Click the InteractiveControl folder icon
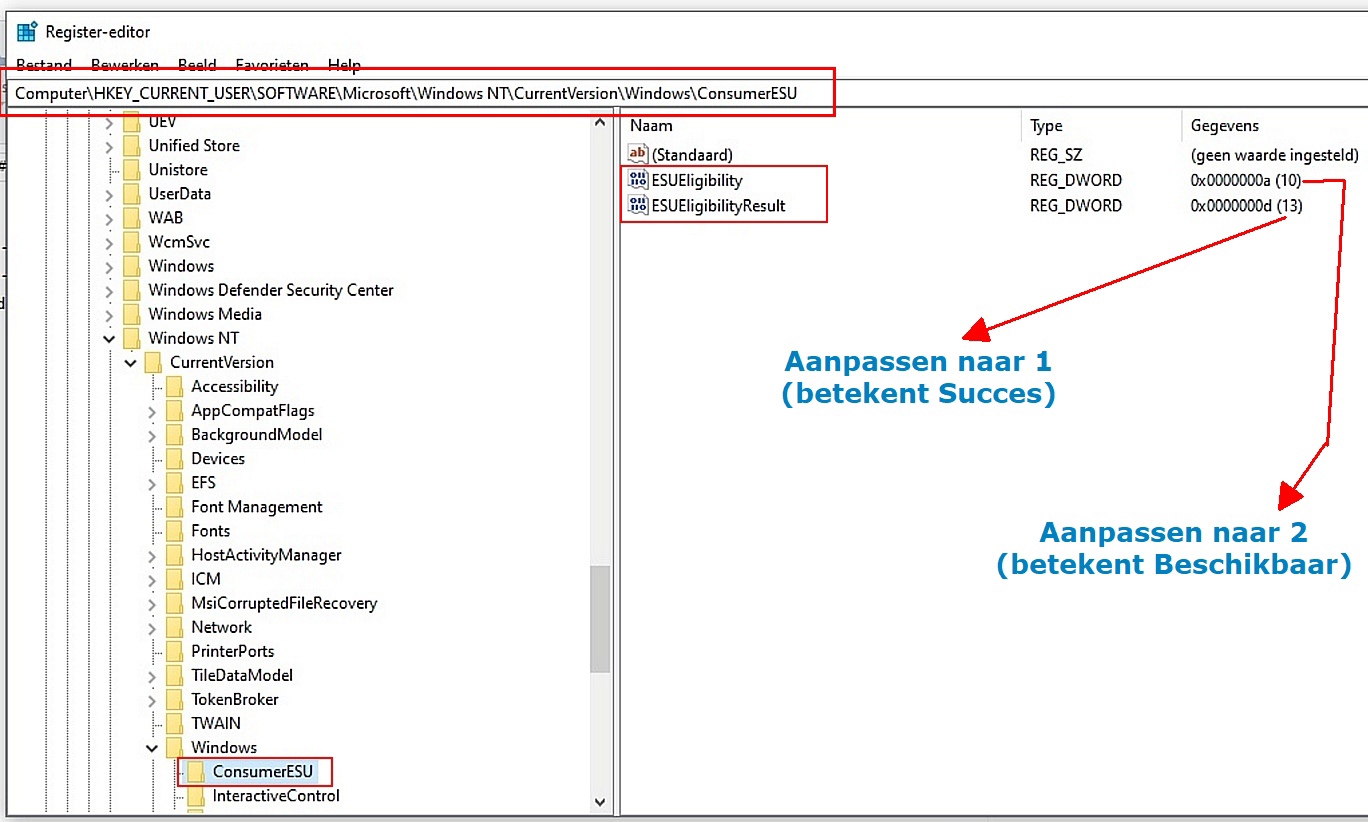The width and height of the screenshot is (1368, 822). 196,796
